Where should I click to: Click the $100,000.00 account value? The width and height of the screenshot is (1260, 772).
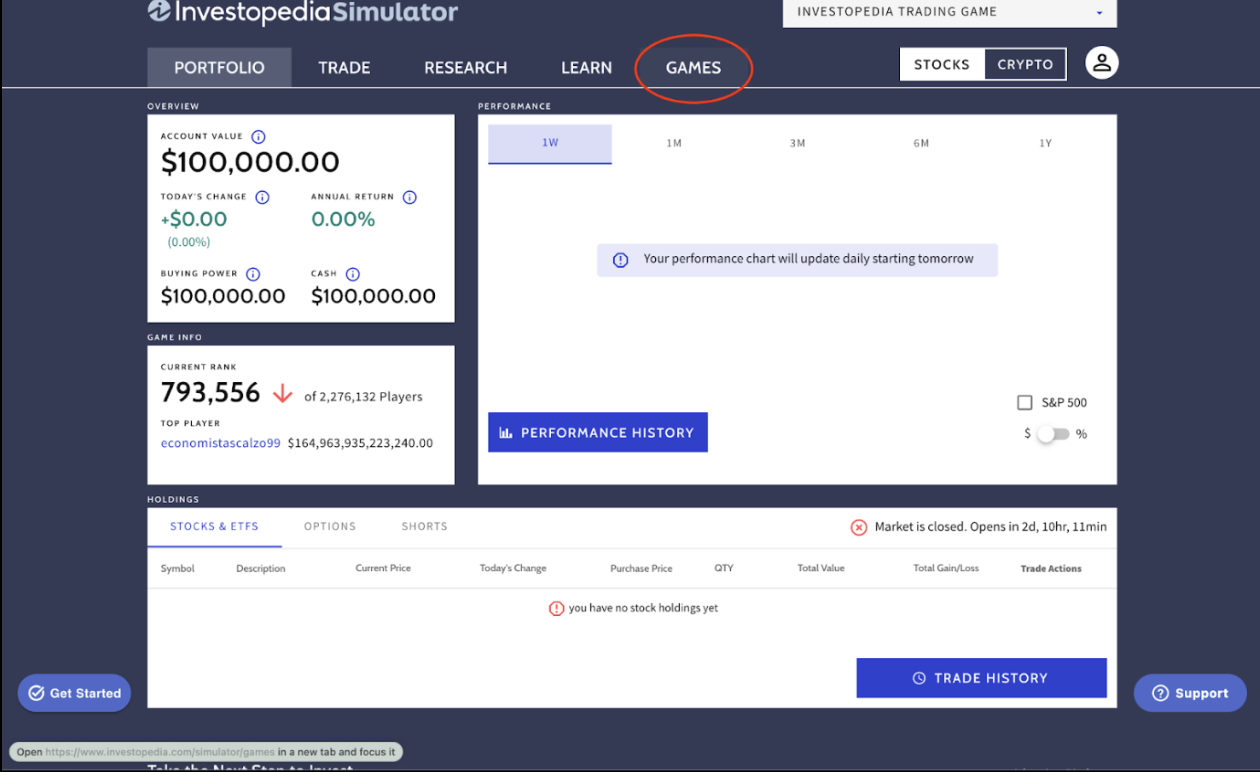[250, 162]
